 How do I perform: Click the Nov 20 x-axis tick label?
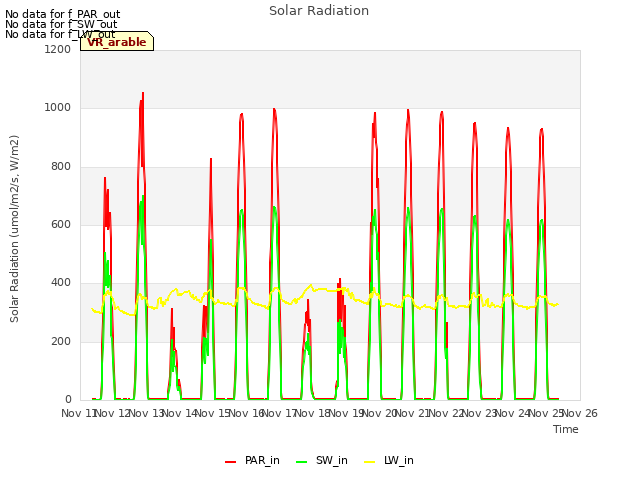pyautogui.click(x=380, y=413)
